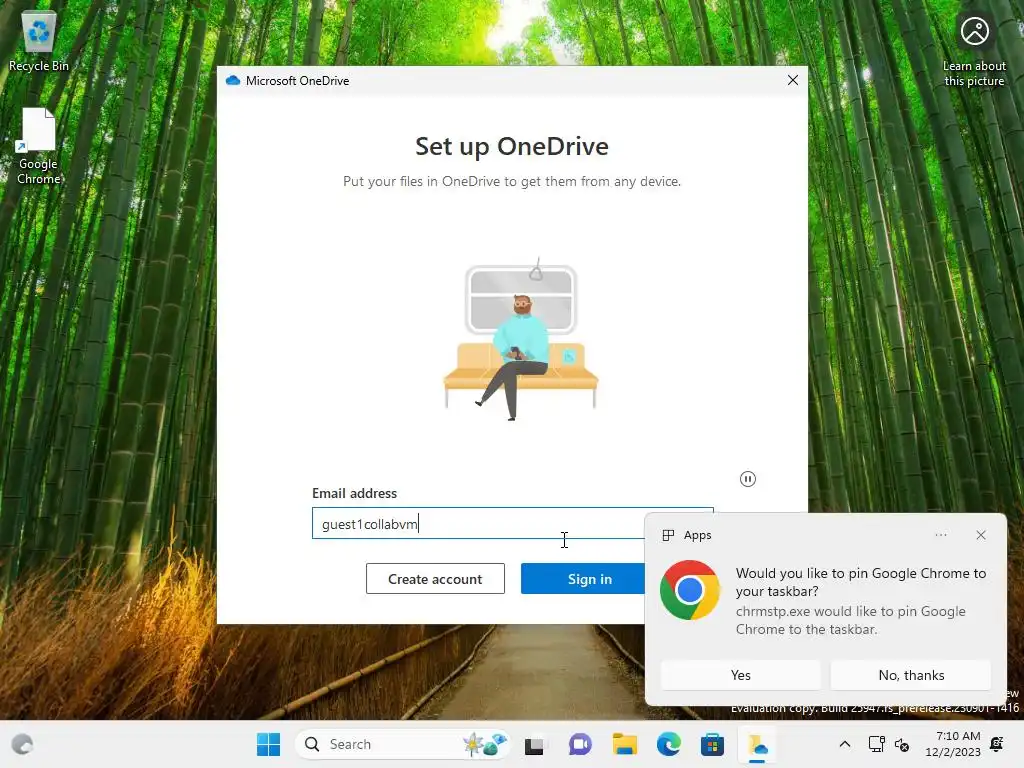Open File Explorer from taskbar
The width and height of the screenshot is (1024, 768).
[624, 744]
